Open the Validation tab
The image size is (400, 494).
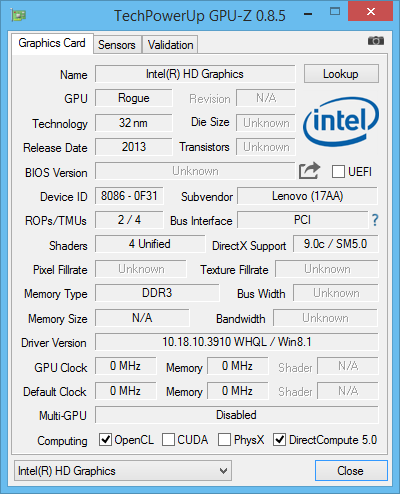pyautogui.click(x=170, y=45)
